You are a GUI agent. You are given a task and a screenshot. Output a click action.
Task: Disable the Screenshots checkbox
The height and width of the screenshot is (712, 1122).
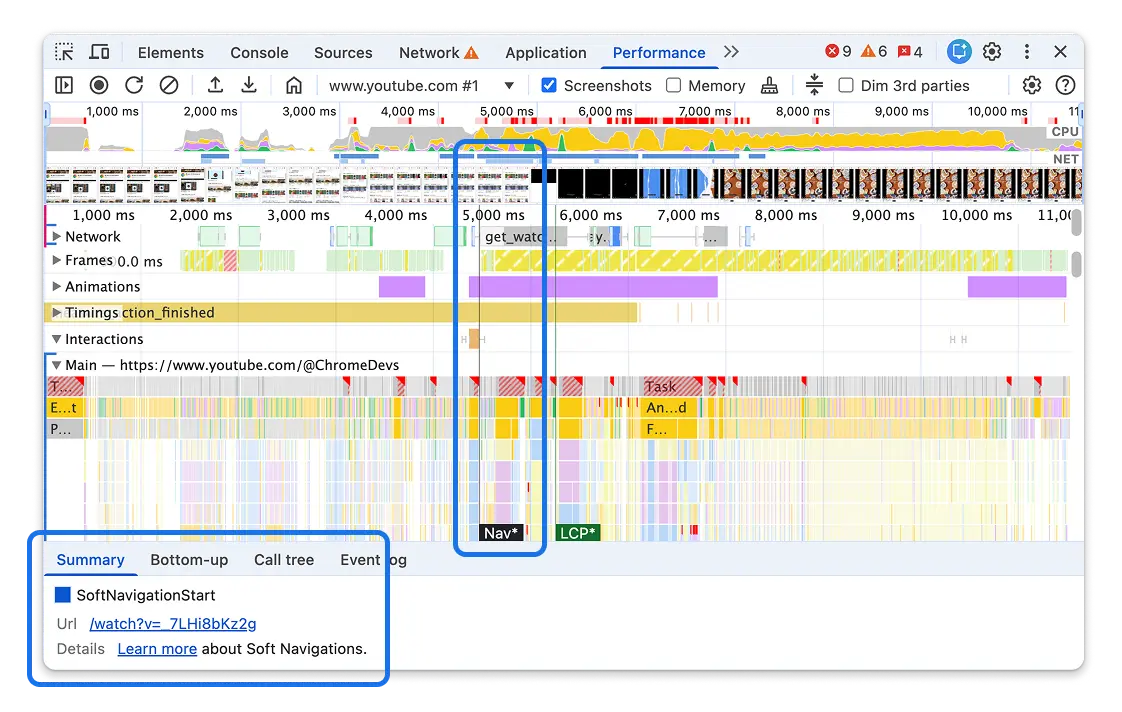coord(549,85)
